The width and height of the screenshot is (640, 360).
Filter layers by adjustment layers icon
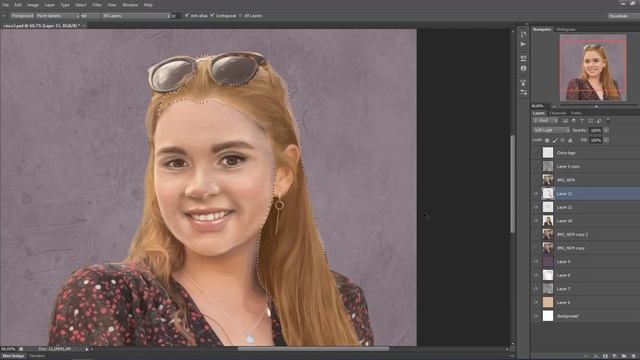[574, 121]
